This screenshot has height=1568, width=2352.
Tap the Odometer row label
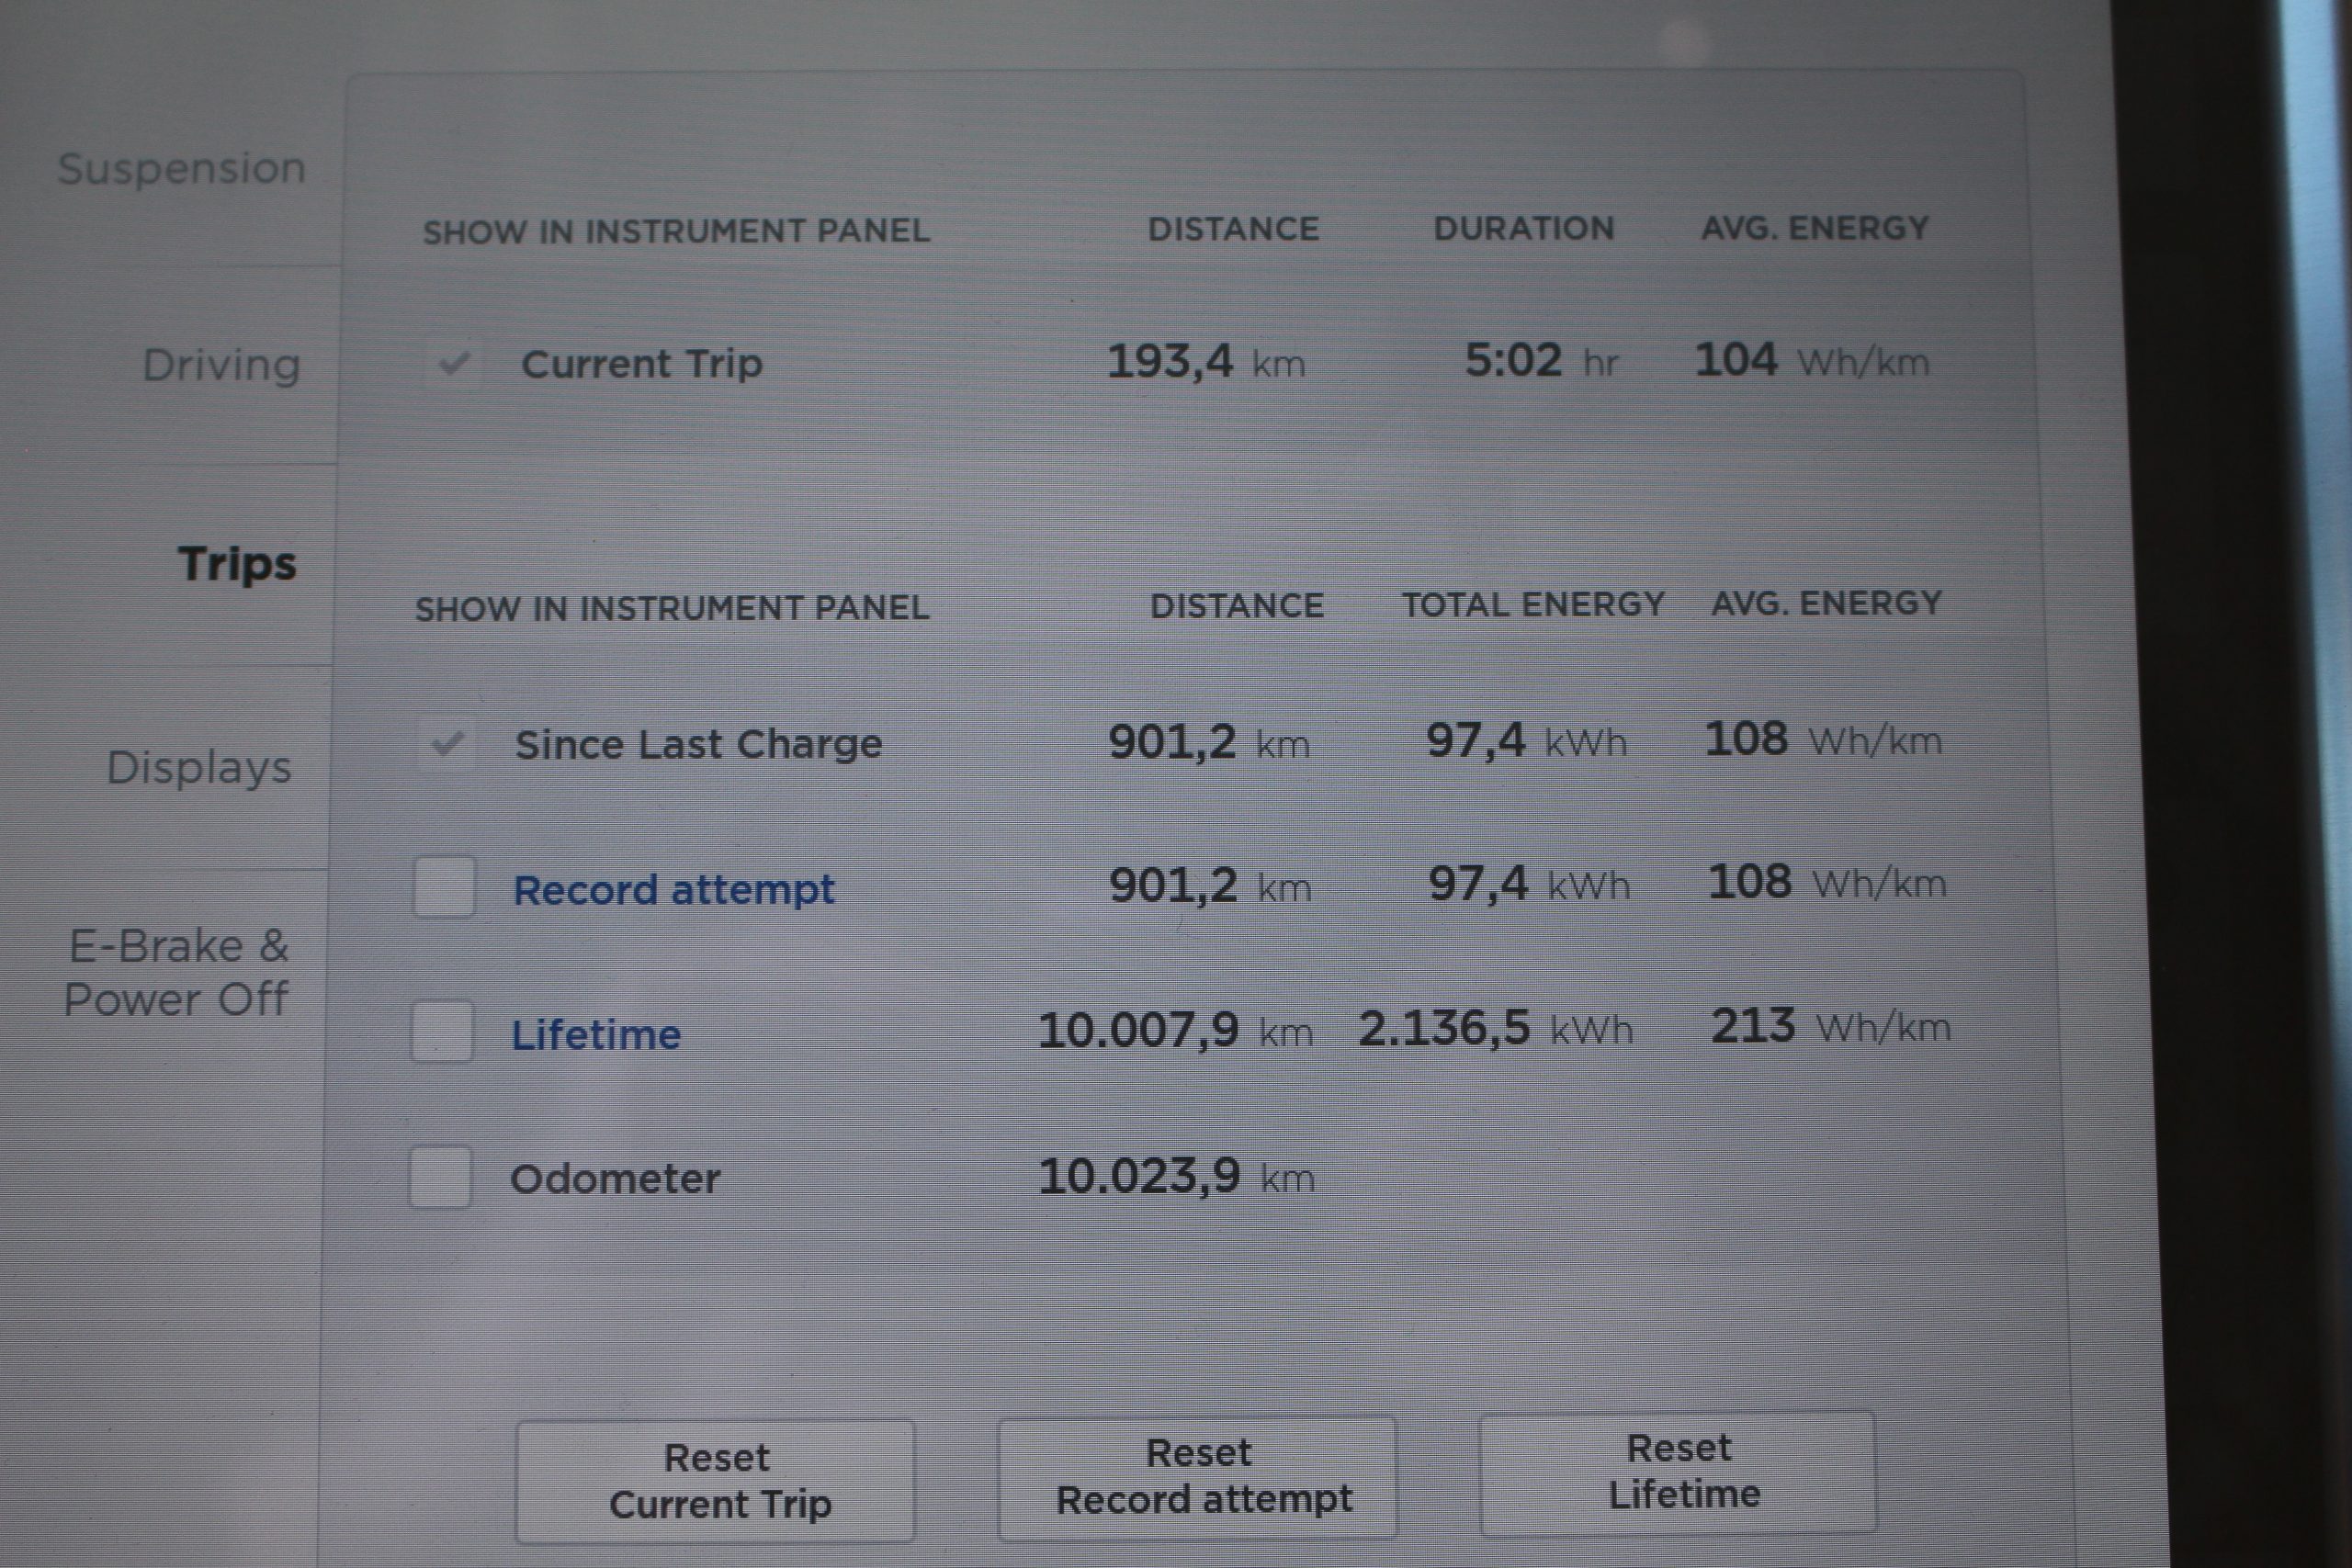pyautogui.click(x=615, y=1179)
